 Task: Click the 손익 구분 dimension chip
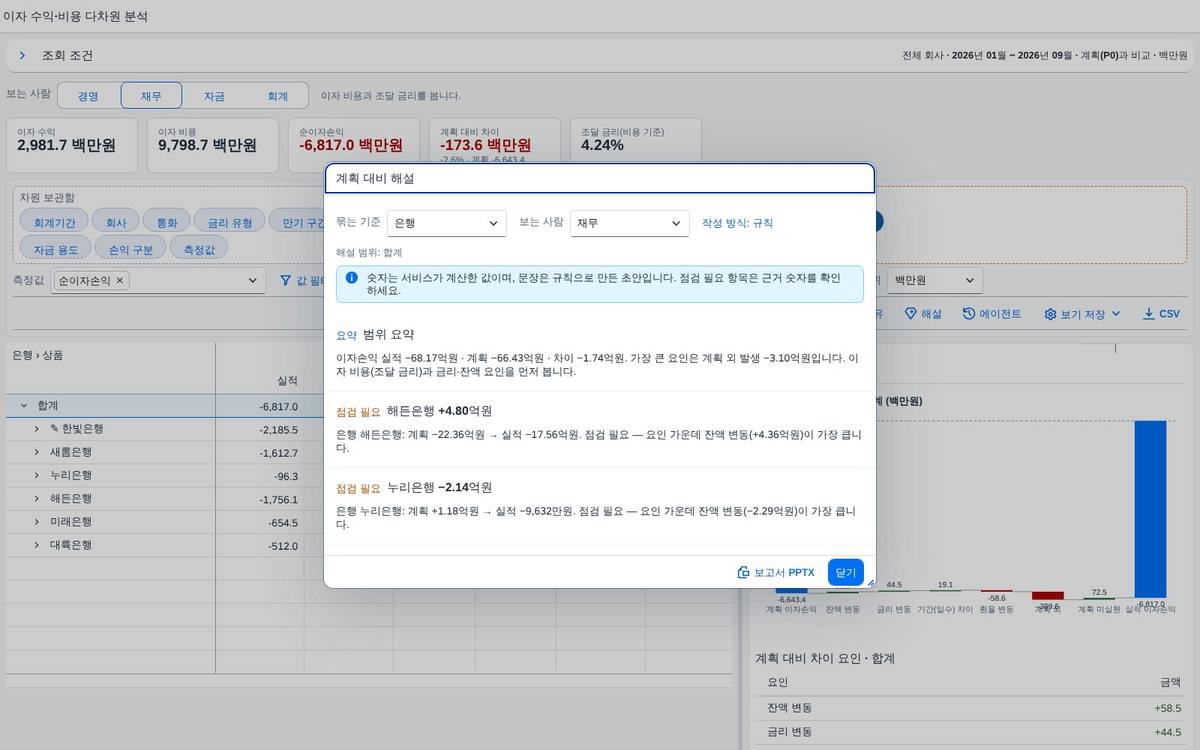[x=131, y=249]
